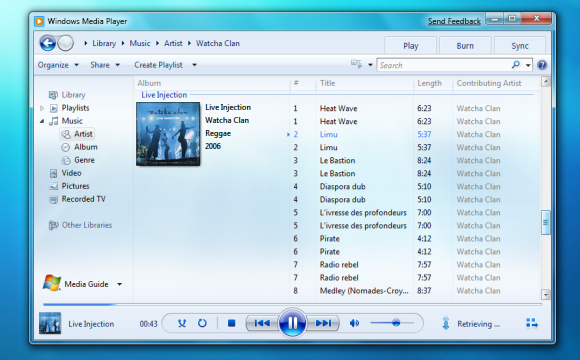Open the View options dropdown arrow

pyautogui.click(x=370, y=65)
